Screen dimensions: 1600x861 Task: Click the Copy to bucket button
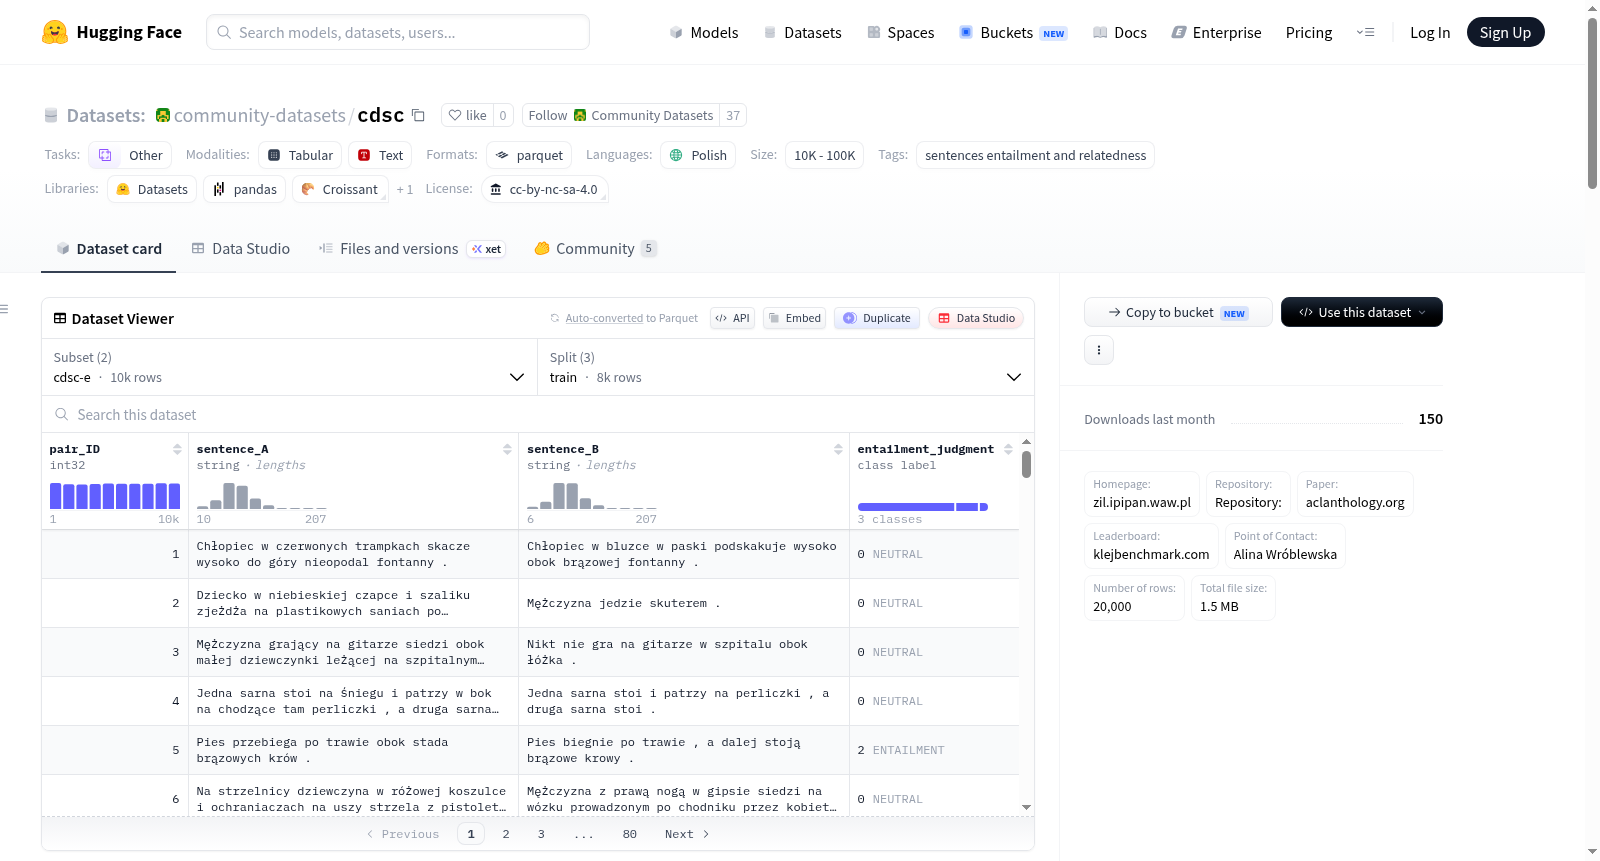(1178, 312)
